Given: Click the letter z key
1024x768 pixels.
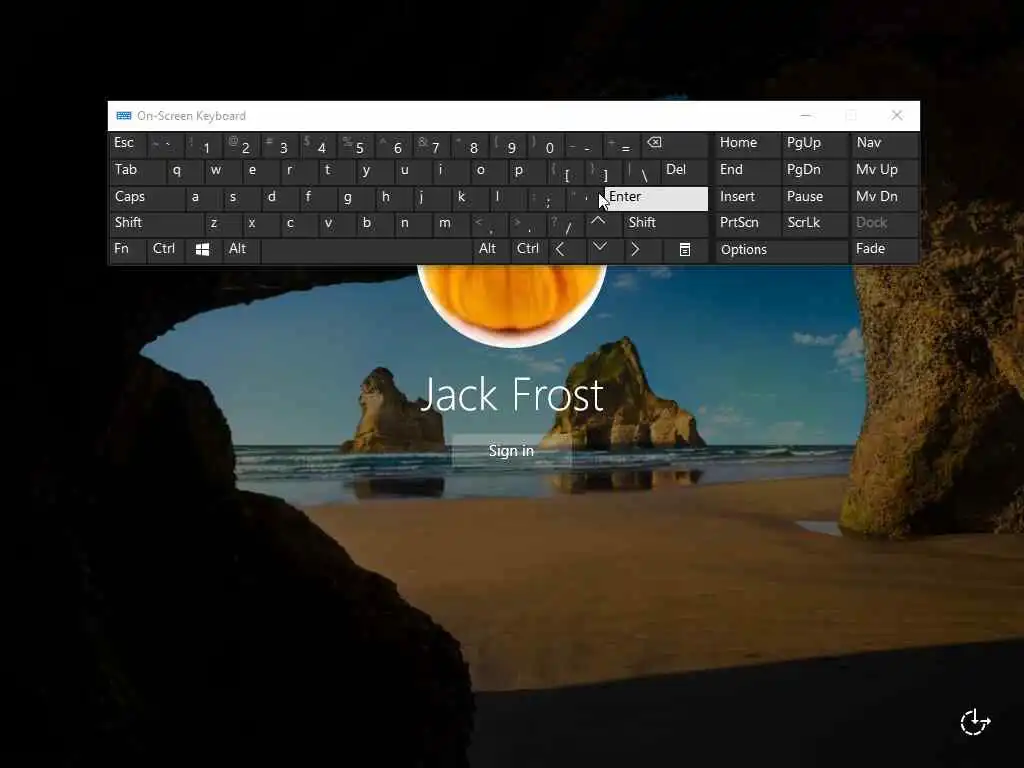Looking at the screenshot, I should click(222, 224).
